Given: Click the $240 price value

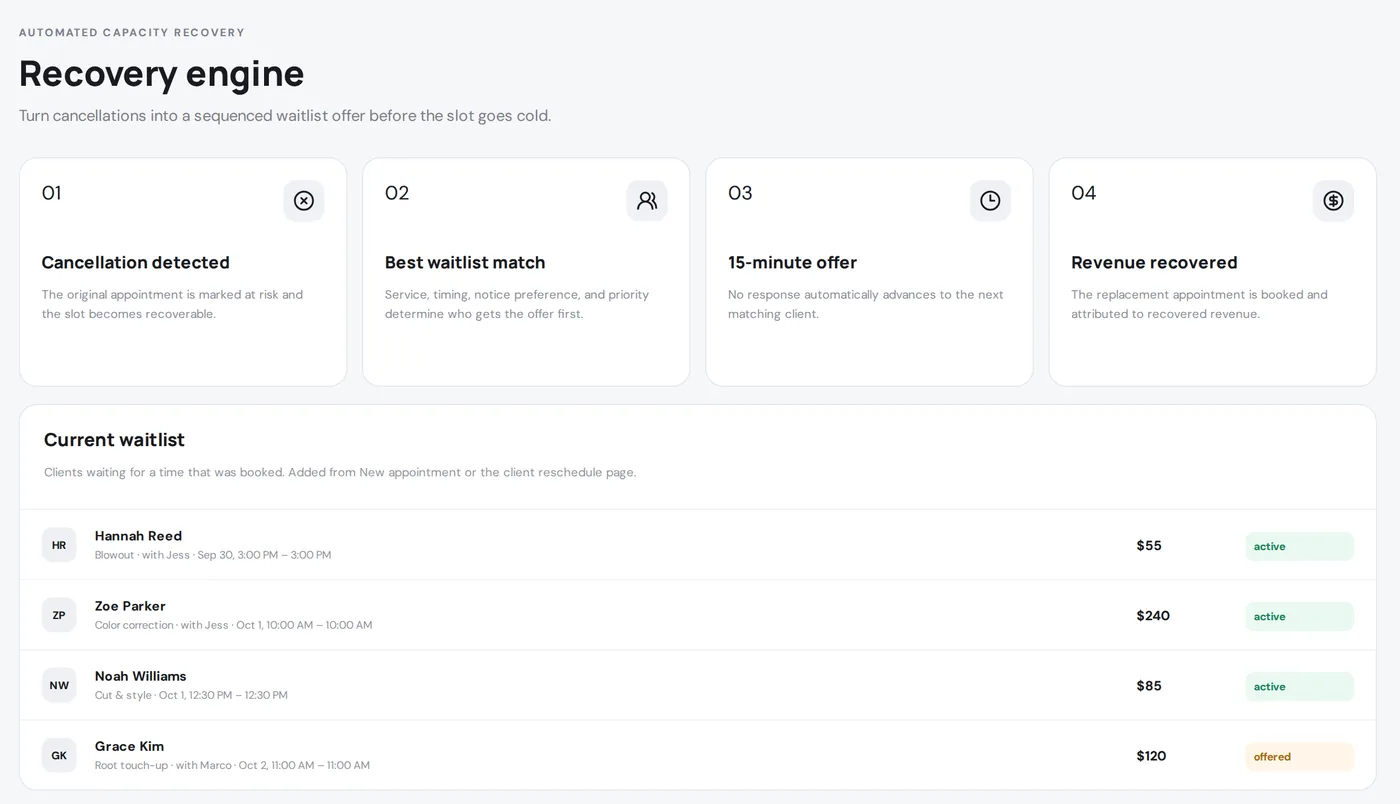Looking at the screenshot, I should (x=1153, y=615).
